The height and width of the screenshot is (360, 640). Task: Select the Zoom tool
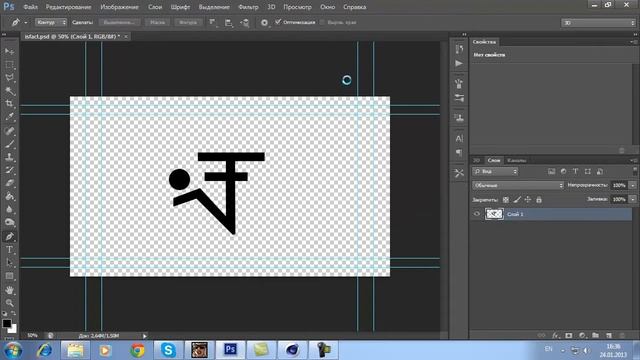click(x=9, y=303)
